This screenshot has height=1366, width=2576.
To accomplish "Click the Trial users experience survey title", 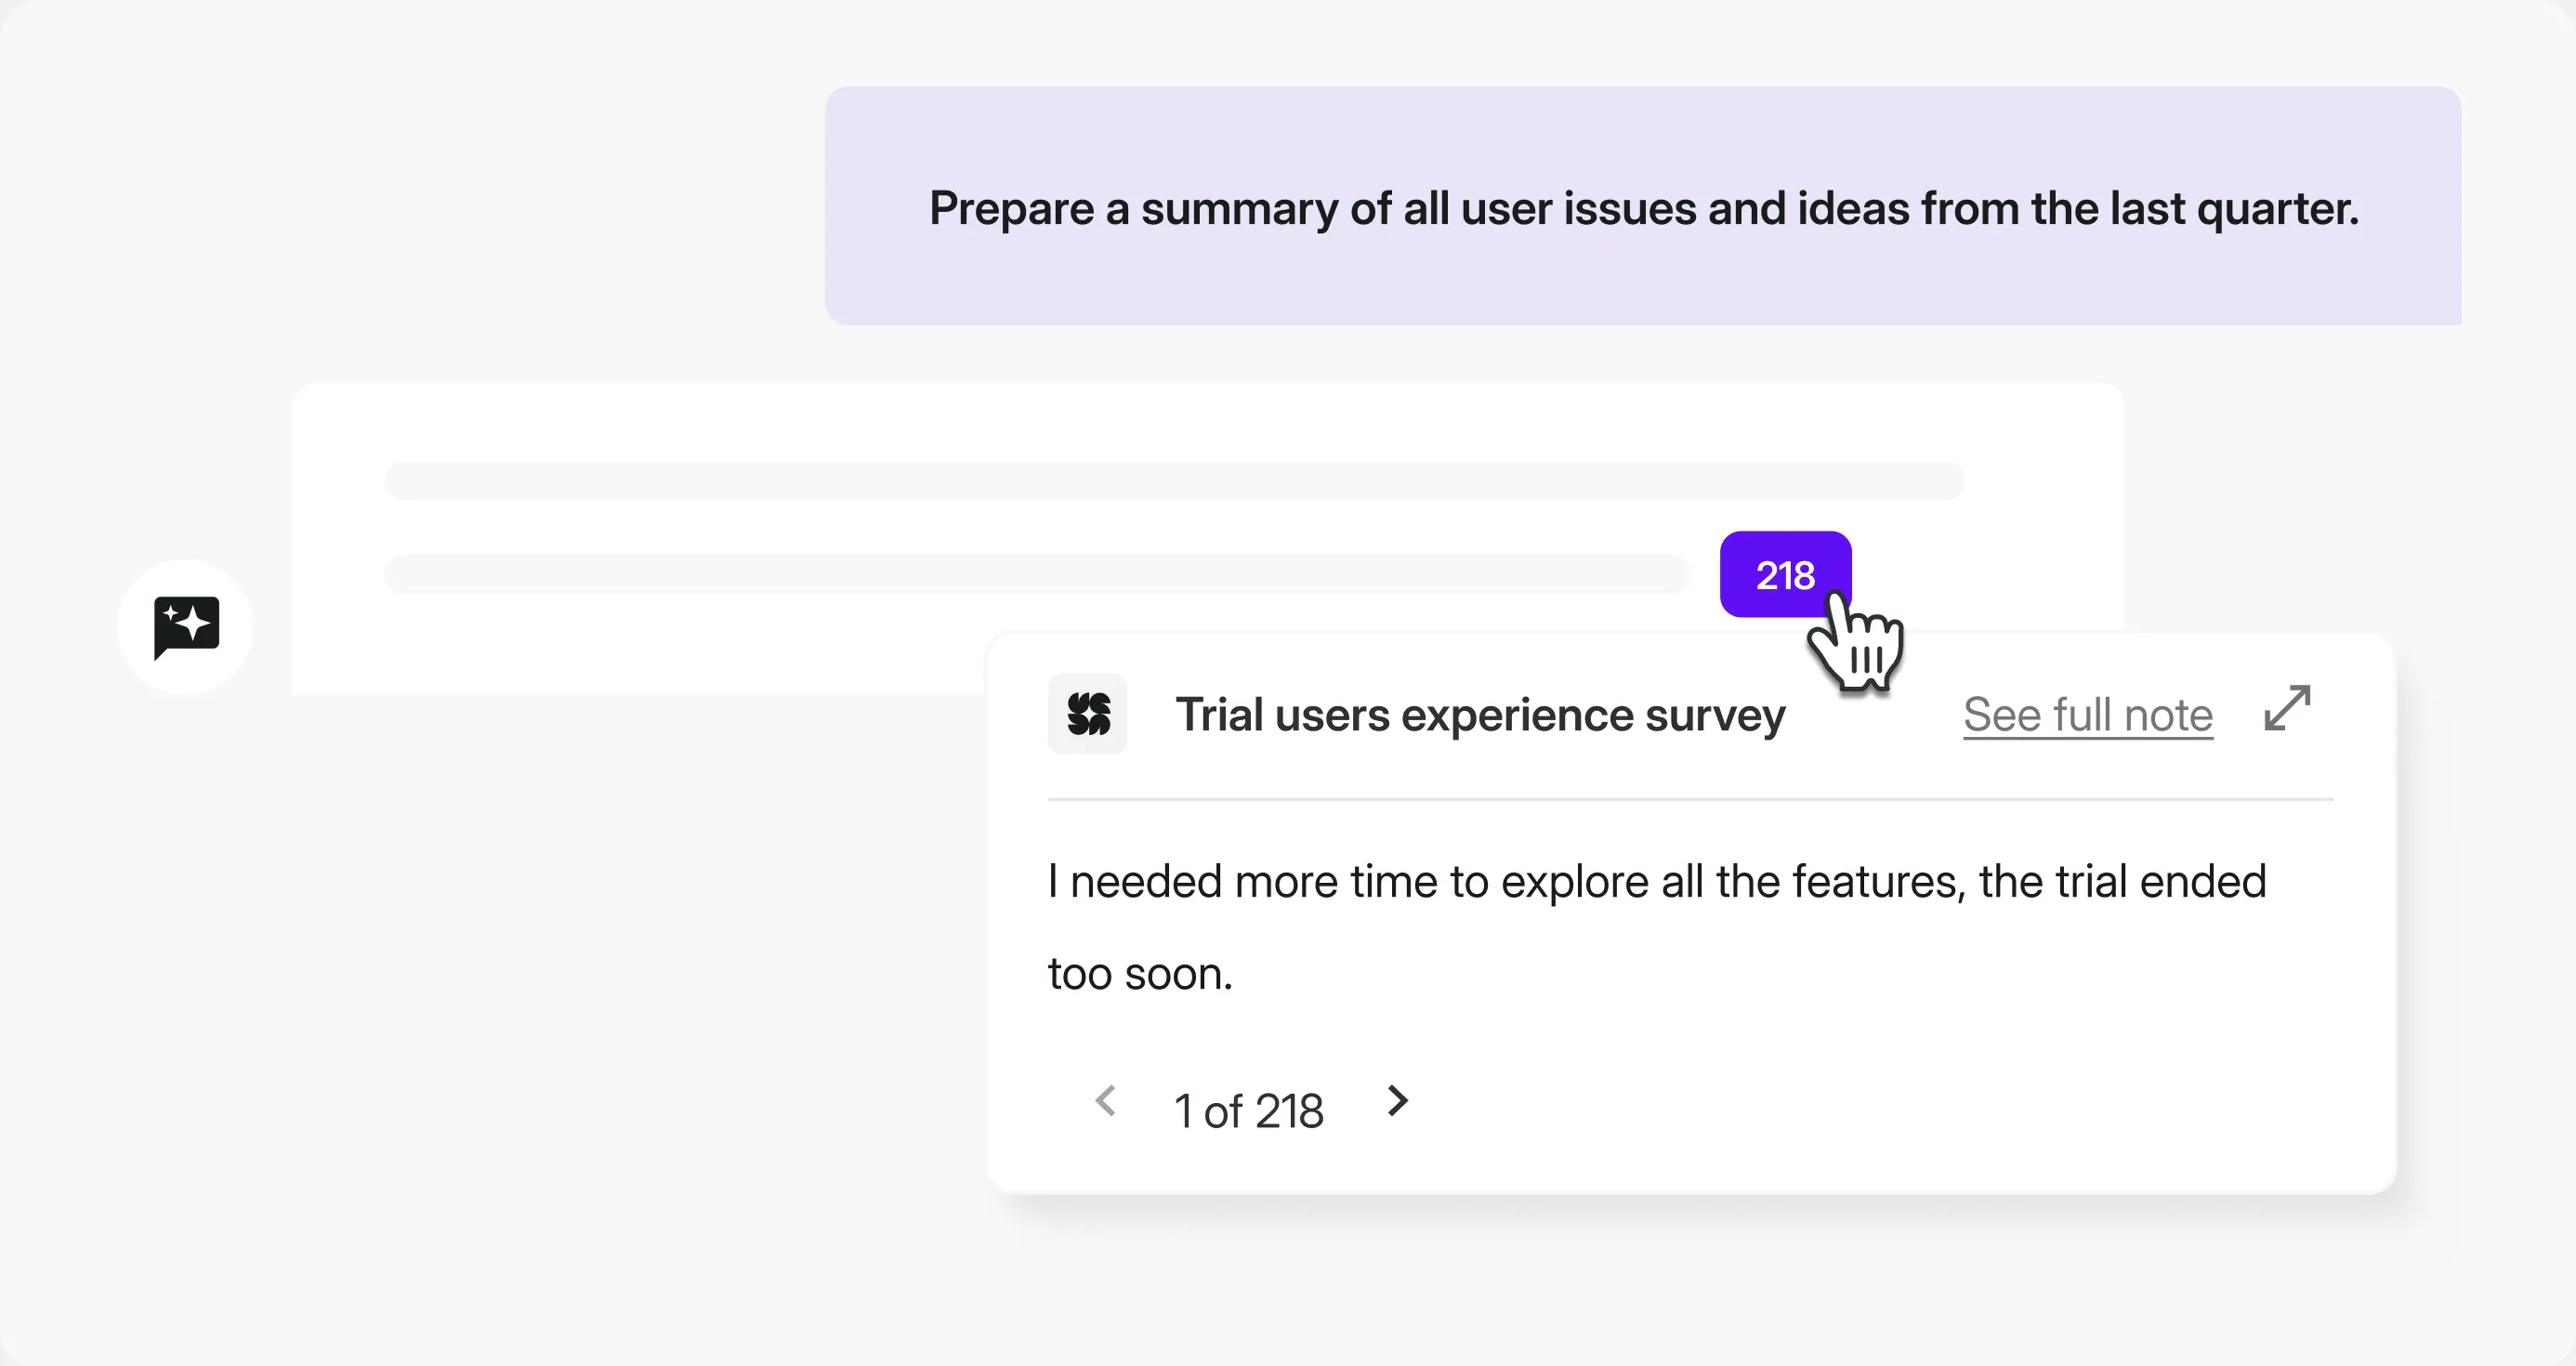I will (x=1479, y=715).
